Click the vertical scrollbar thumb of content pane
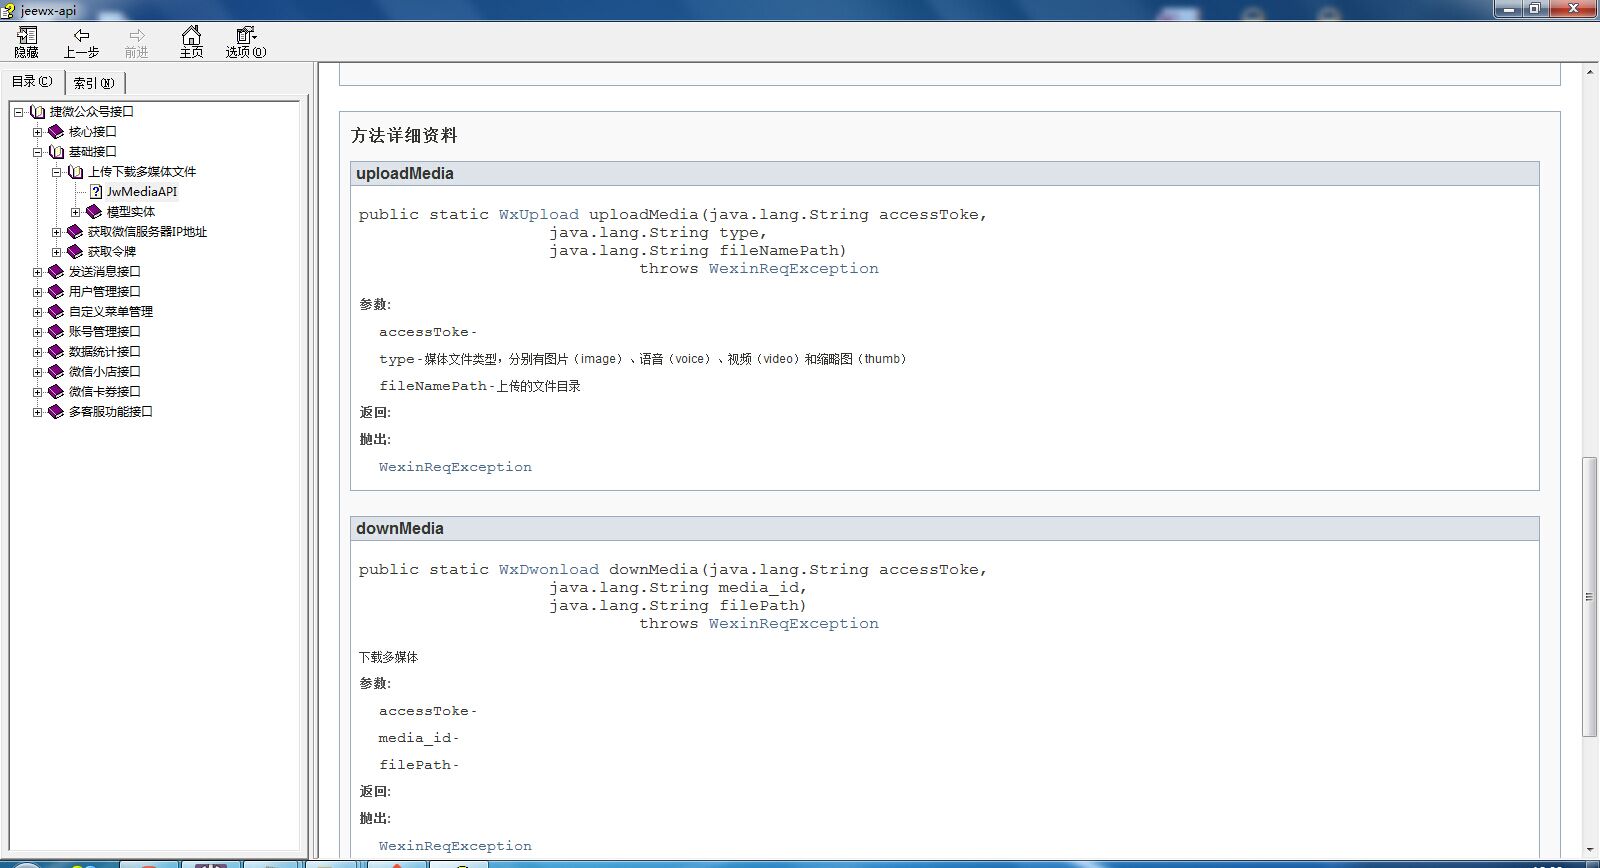This screenshot has height=868, width=1600. 1589,596
